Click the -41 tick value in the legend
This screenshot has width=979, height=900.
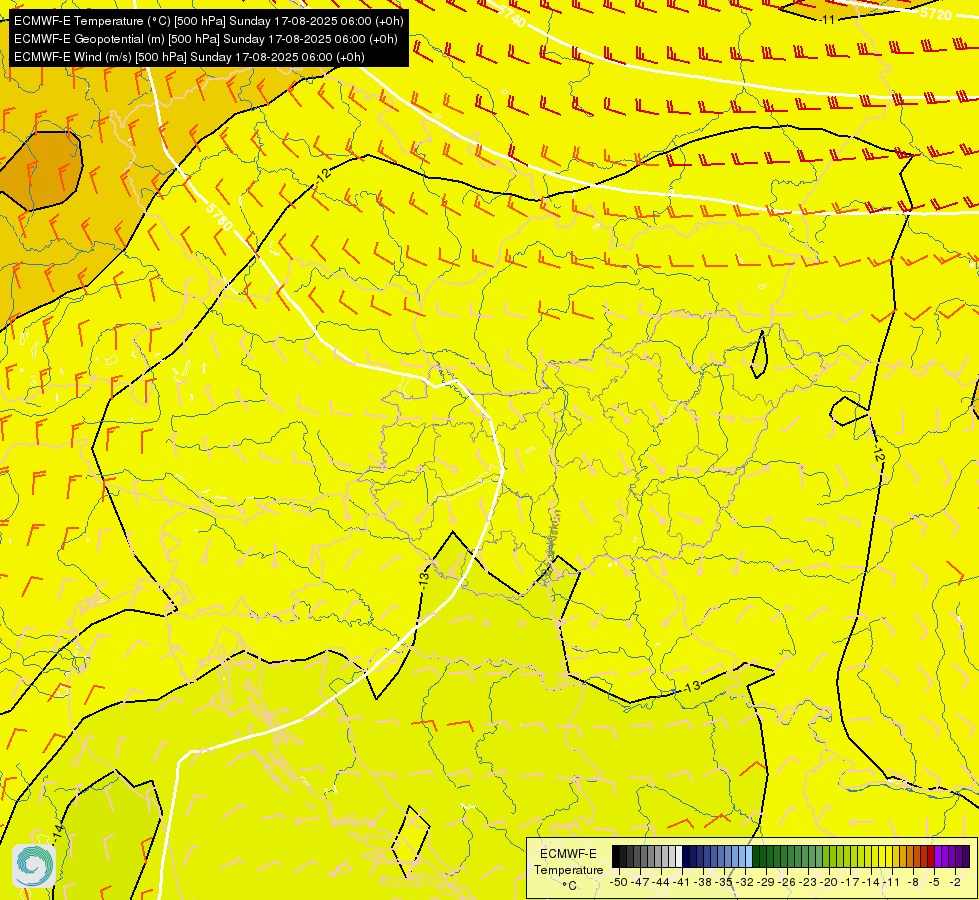(x=682, y=882)
